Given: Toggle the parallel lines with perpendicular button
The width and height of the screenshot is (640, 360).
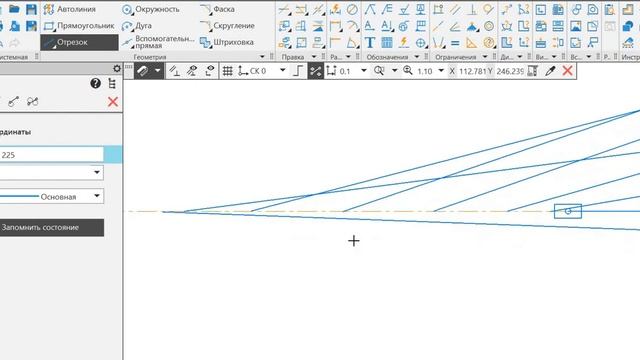Looking at the screenshot, I should pyautogui.click(x=175, y=71).
